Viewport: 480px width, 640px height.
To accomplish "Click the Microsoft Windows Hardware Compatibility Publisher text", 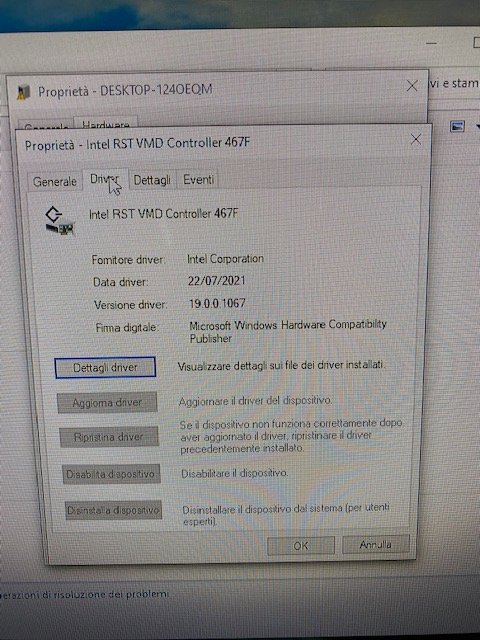I will (288, 331).
